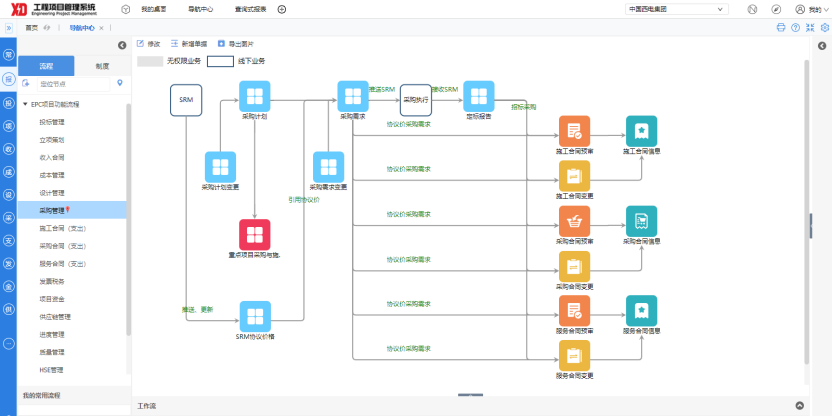832x416 pixels.
Task: Click the 定标报告 flow node icon
Action: 478,97
